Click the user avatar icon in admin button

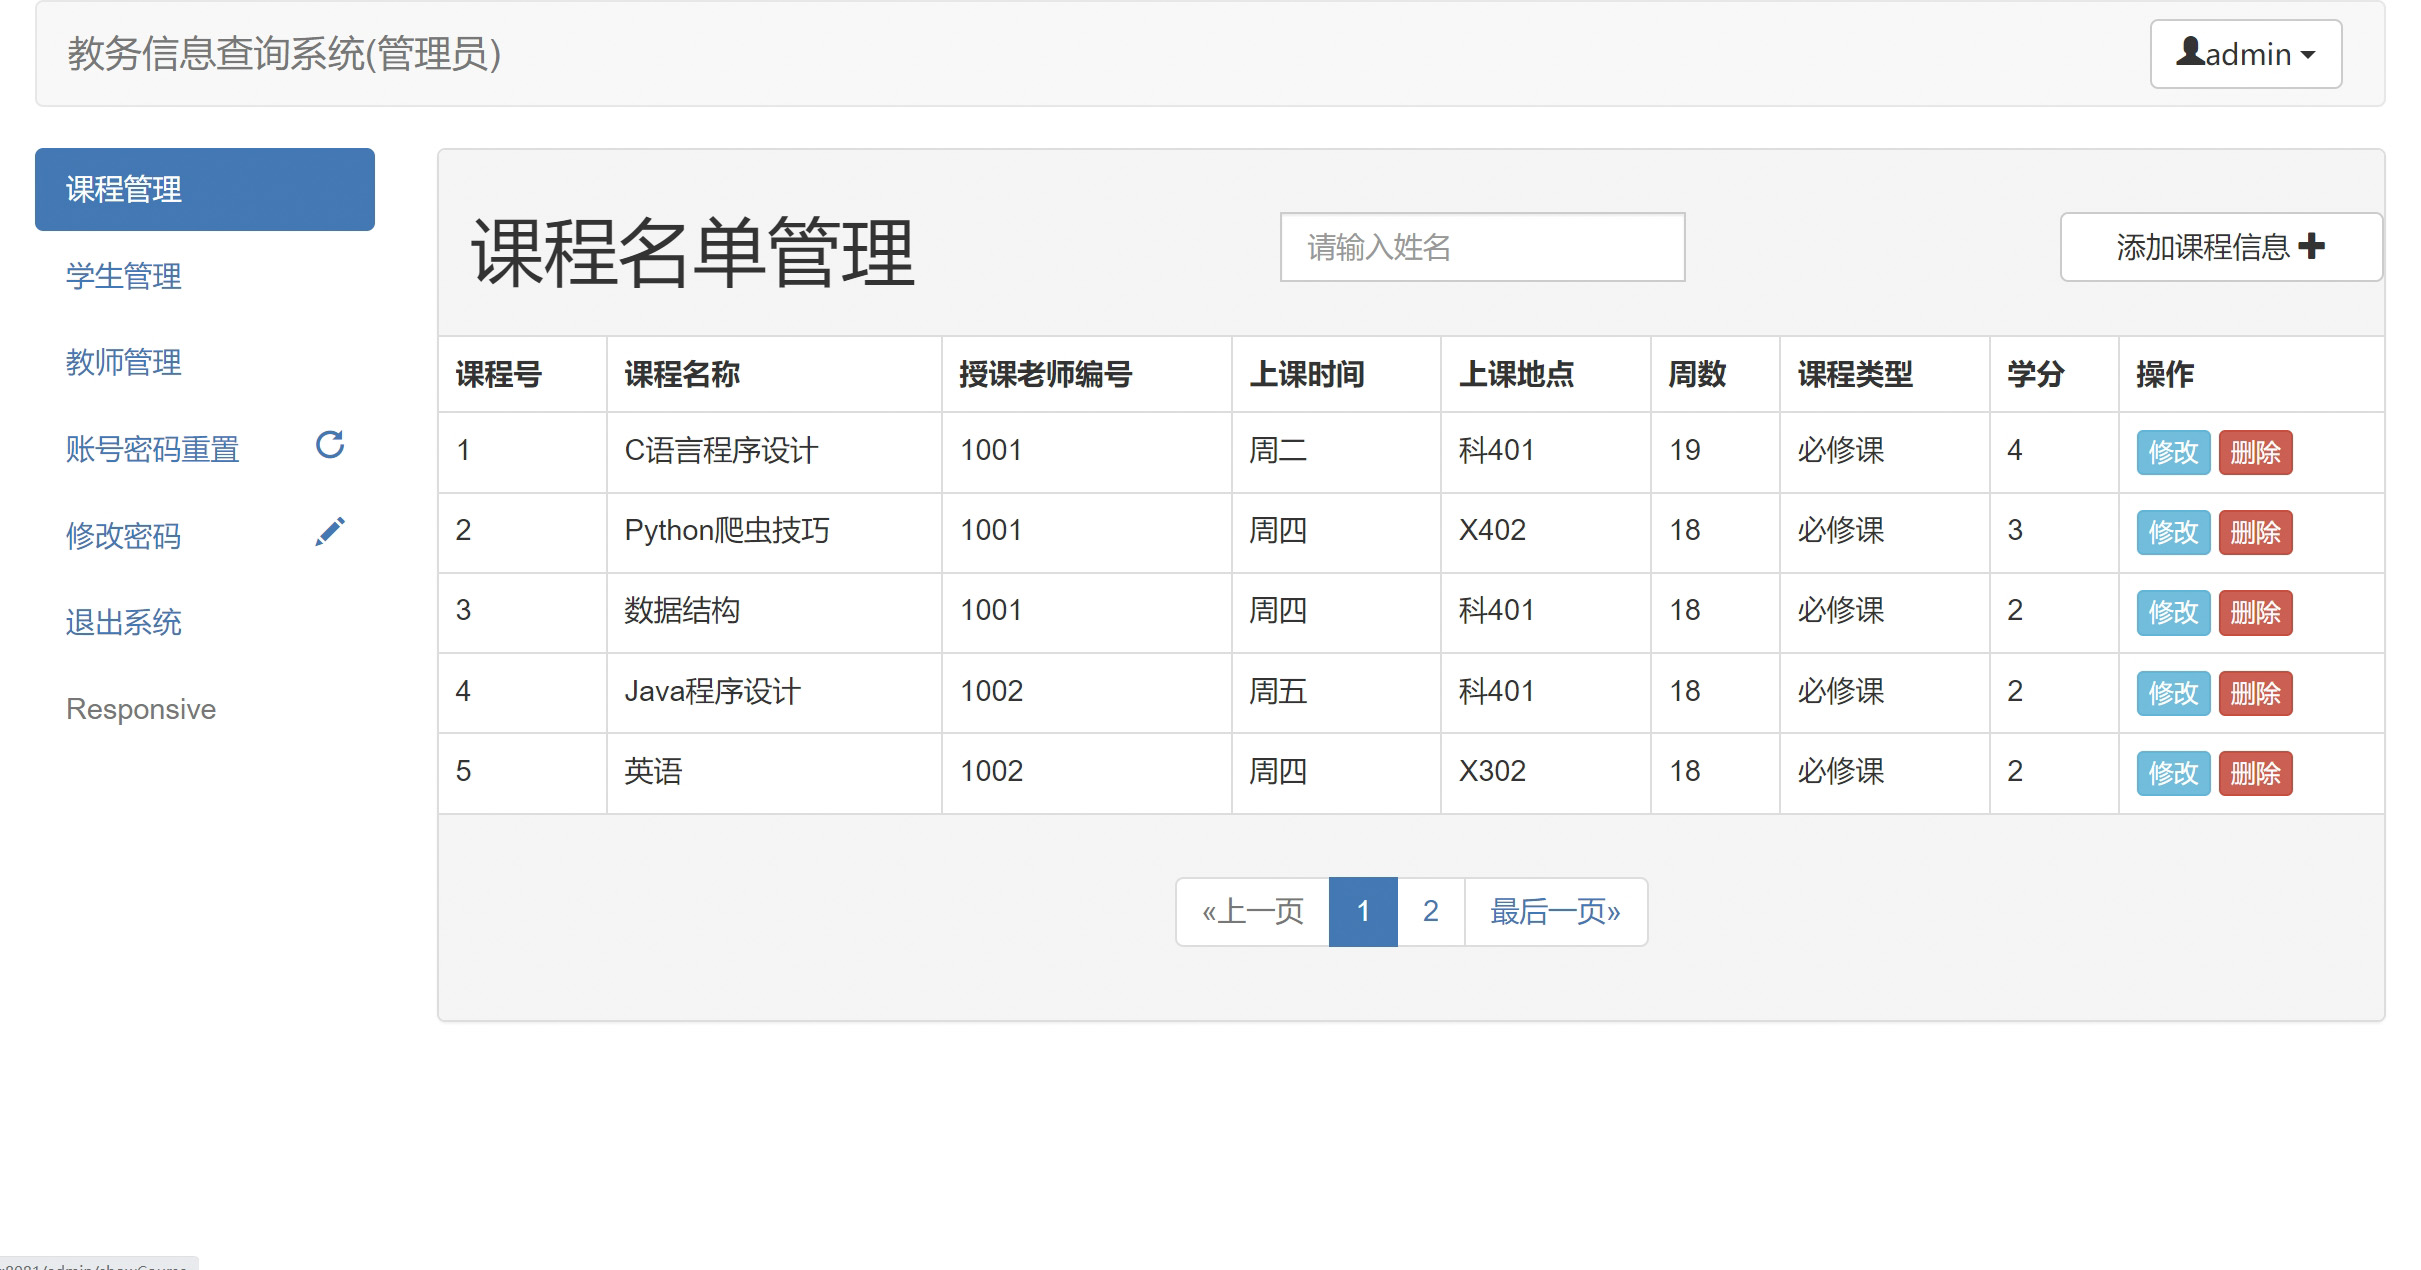coord(2190,51)
